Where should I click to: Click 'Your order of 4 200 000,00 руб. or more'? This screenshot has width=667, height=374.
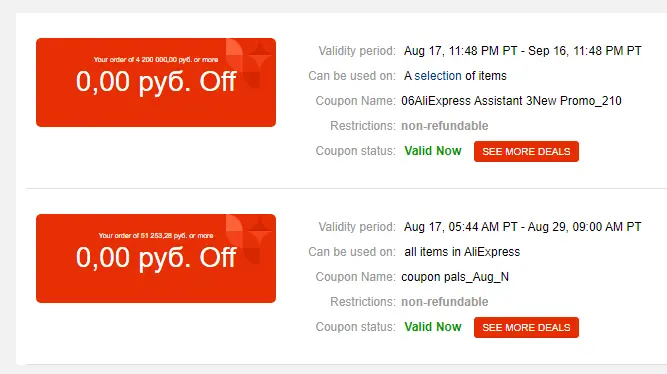(x=156, y=60)
